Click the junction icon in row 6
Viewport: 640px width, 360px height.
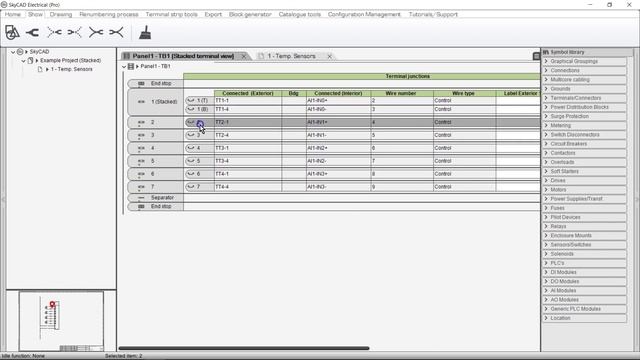click(191, 174)
